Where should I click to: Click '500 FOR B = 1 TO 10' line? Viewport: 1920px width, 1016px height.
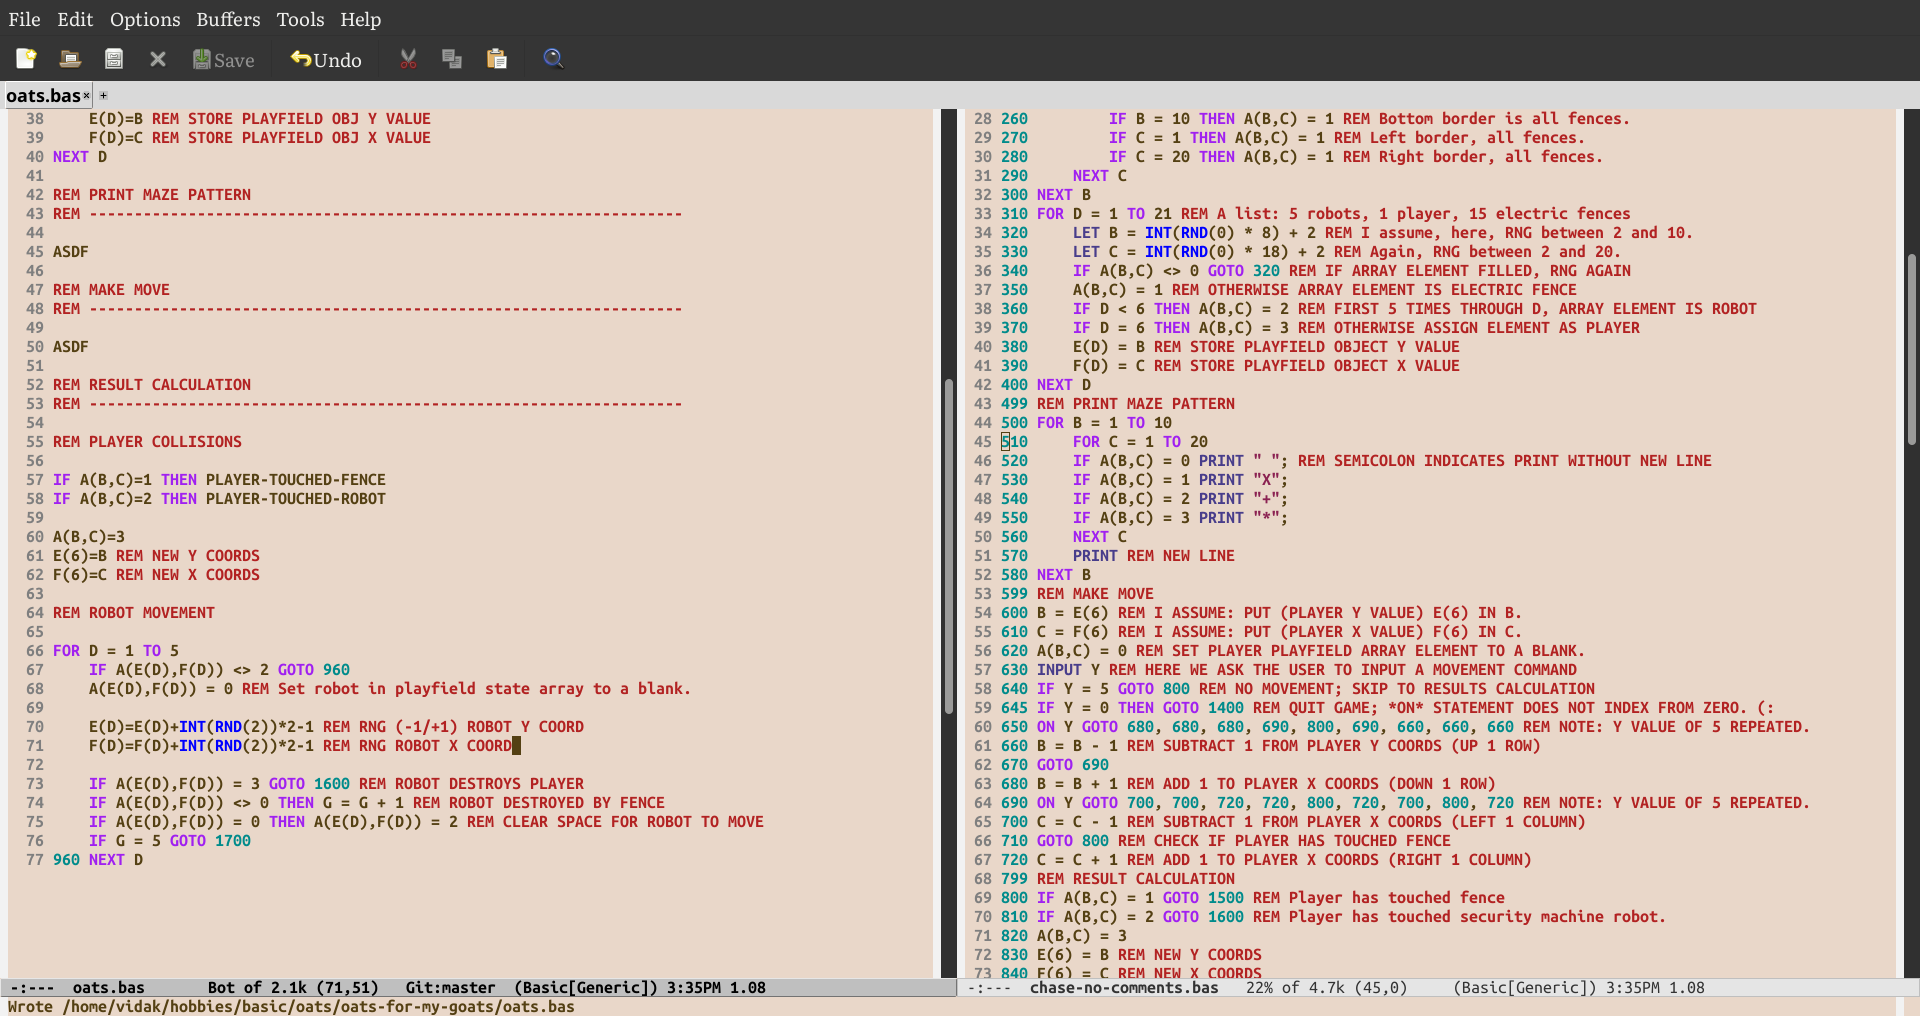[x=1086, y=423]
